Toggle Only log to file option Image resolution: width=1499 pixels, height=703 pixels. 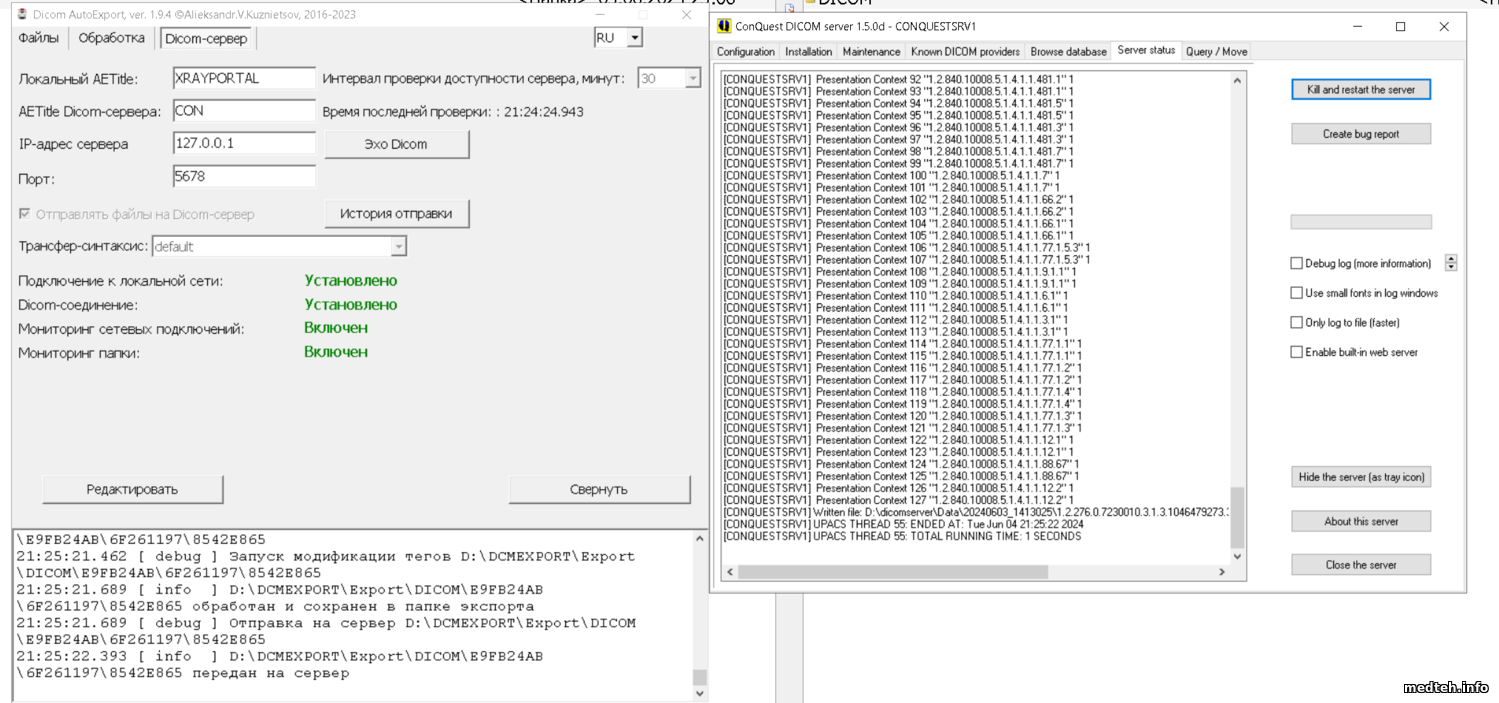click(x=1297, y=323)
